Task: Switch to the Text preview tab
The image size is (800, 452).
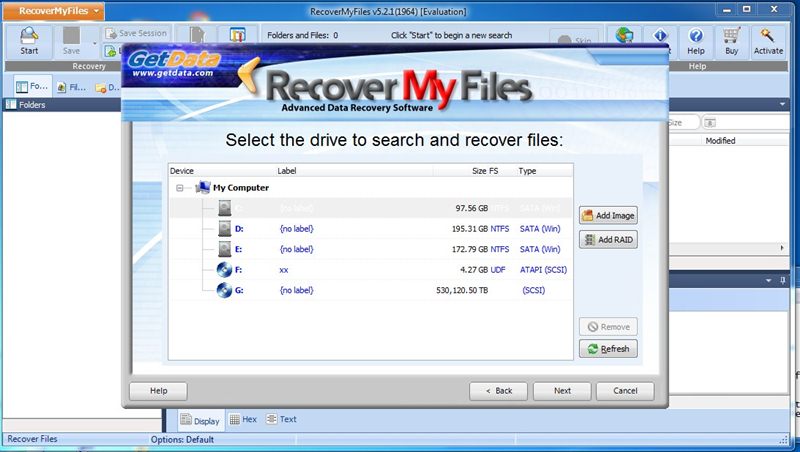Action: click(x=281, y=419)
